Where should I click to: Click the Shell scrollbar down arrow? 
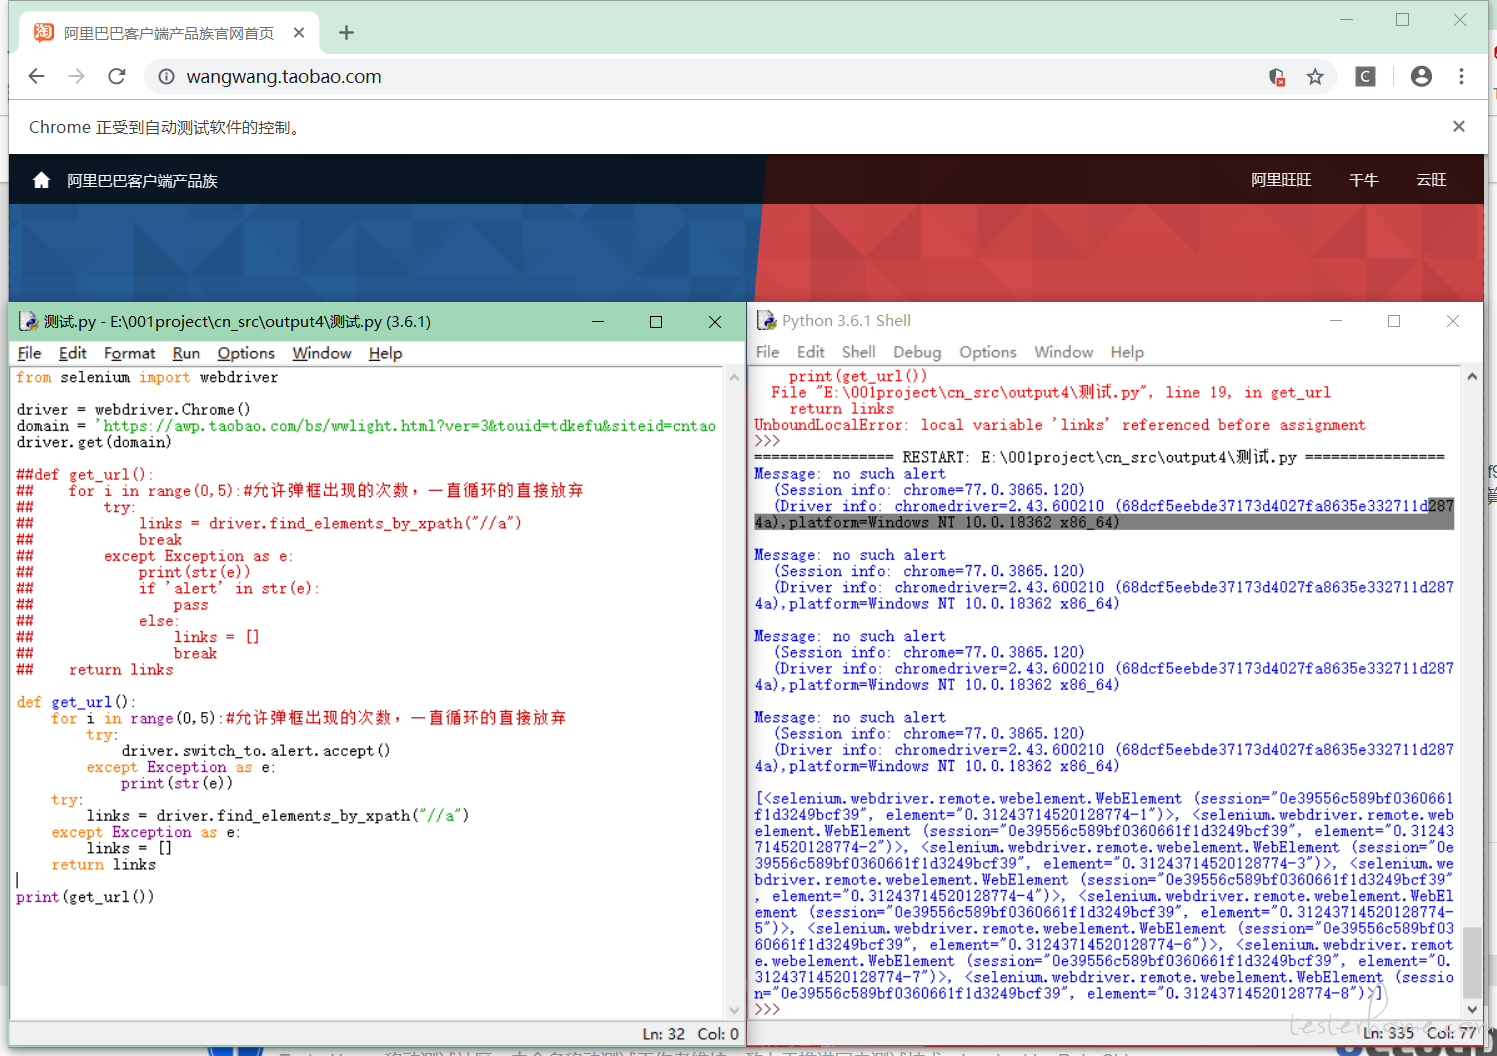1471,1008
